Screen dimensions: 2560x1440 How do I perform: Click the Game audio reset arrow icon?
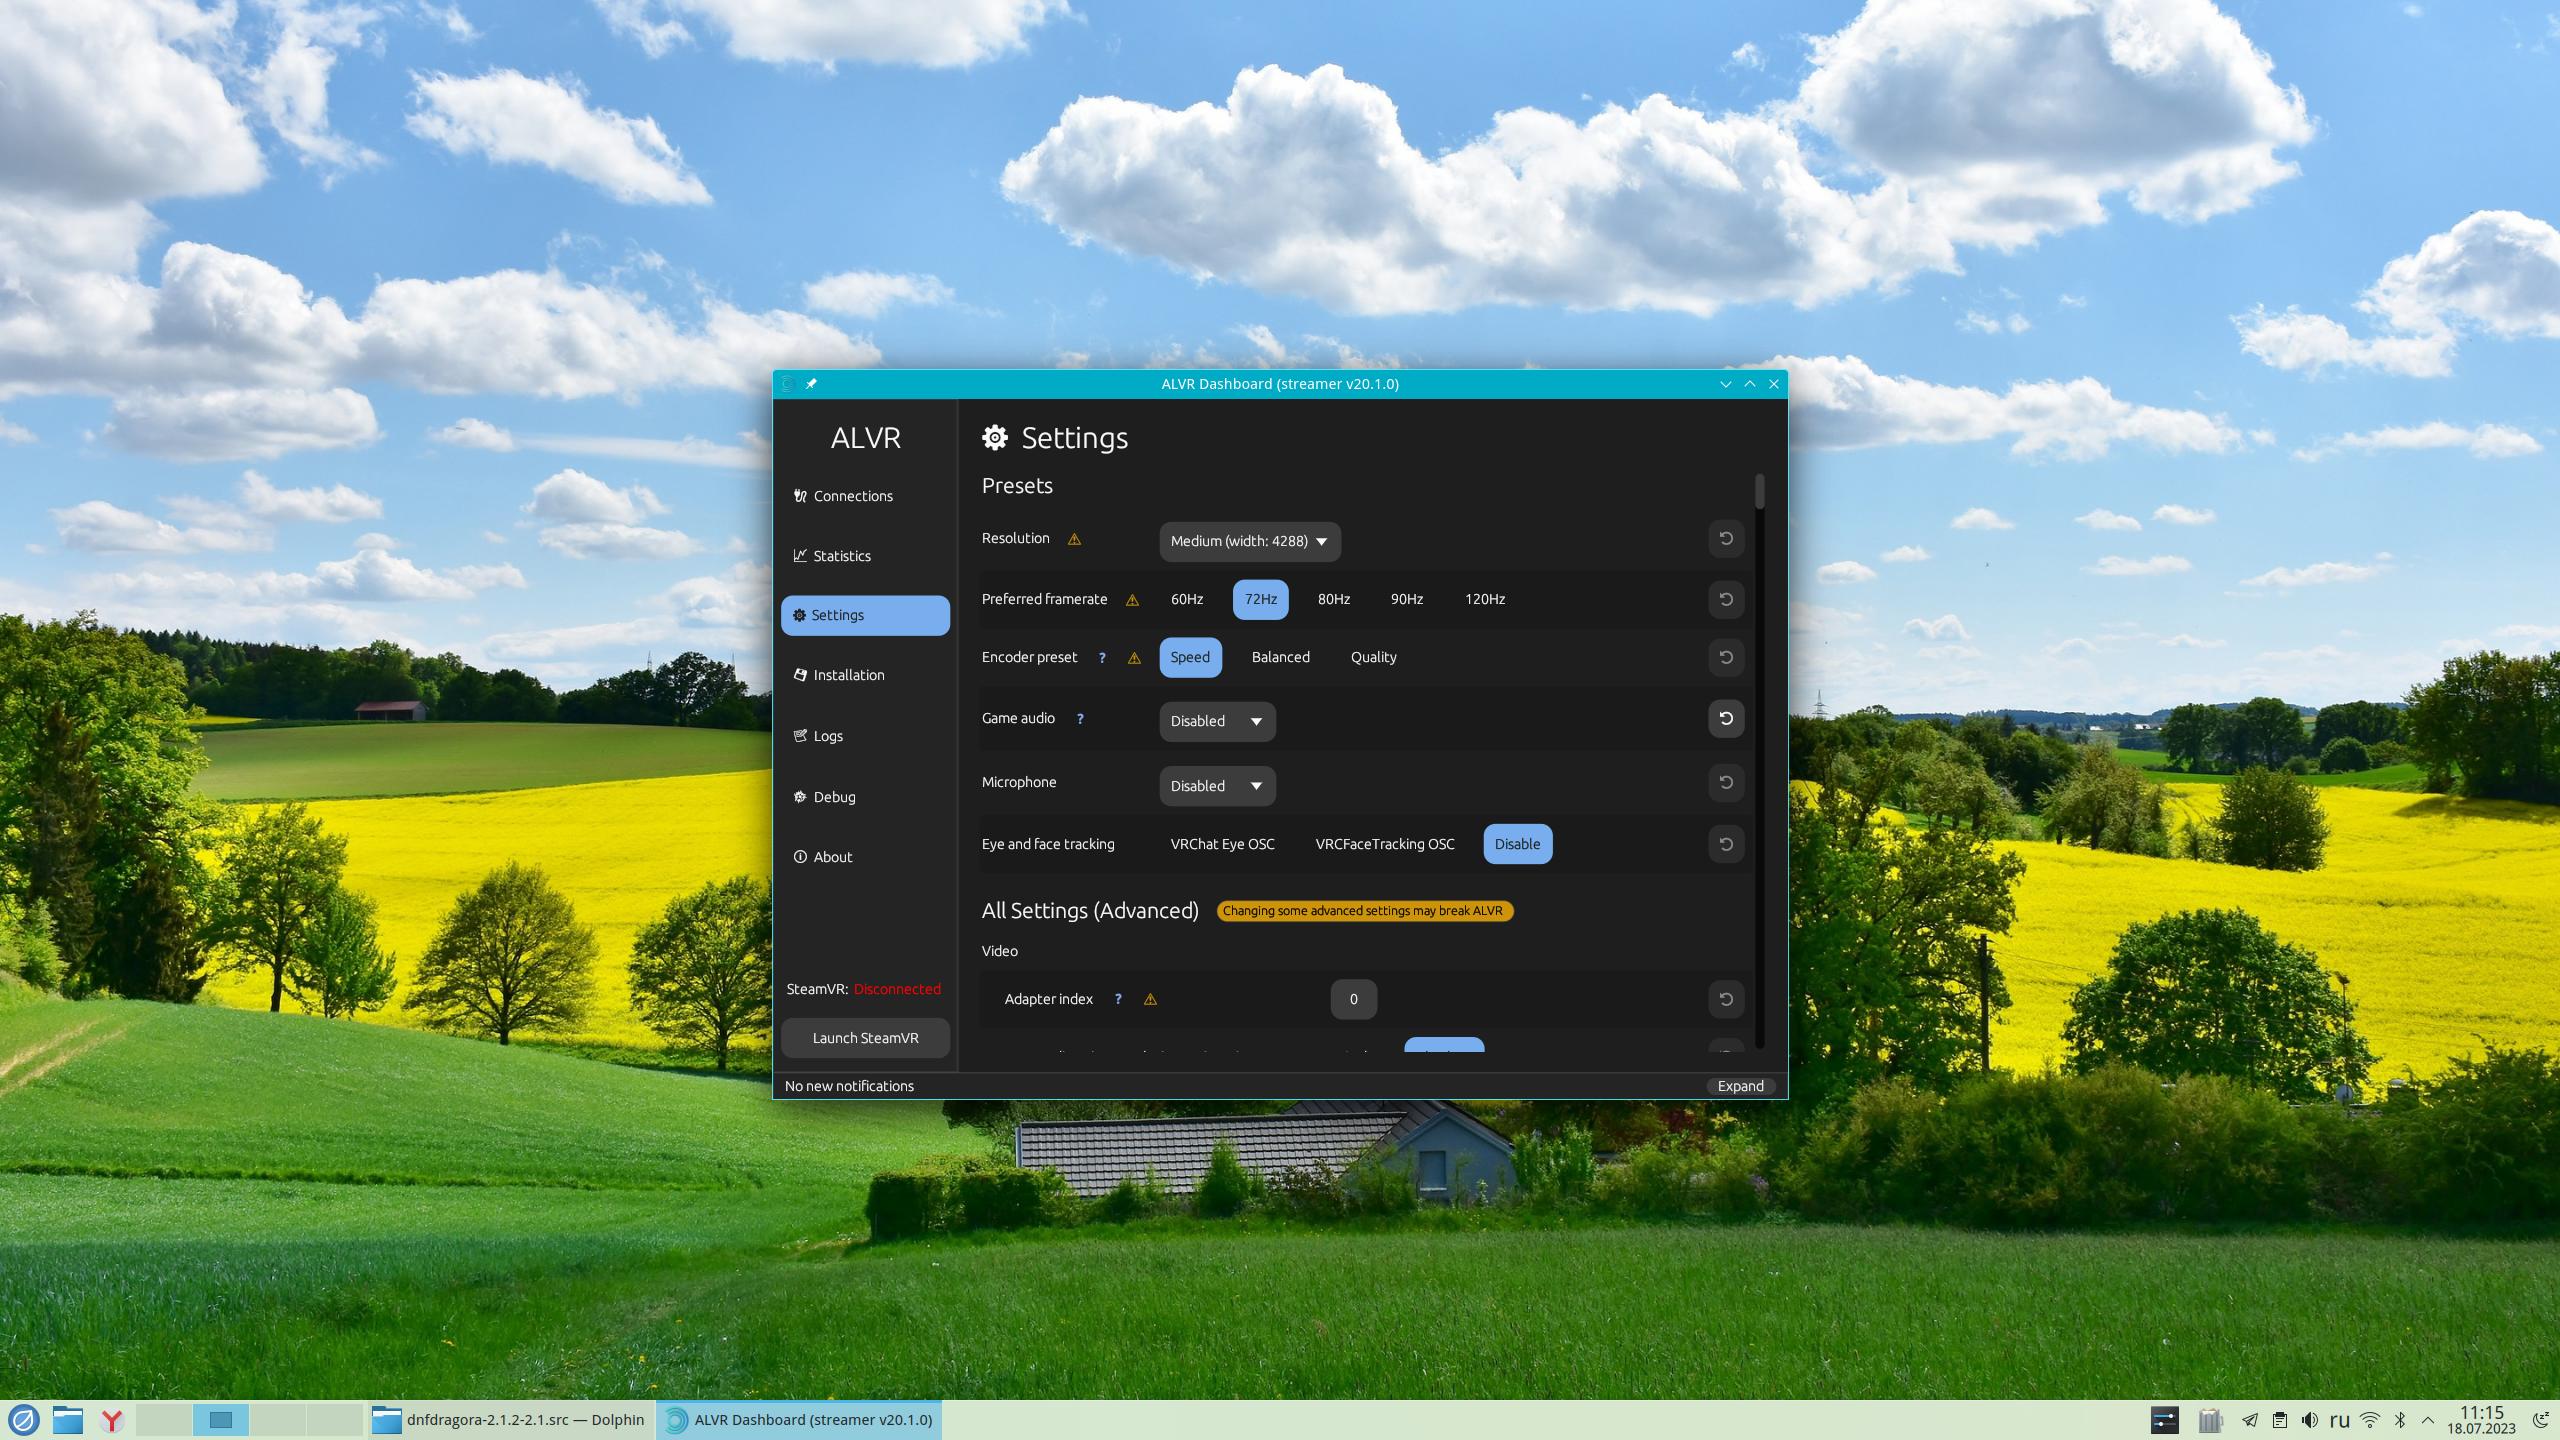point(1725,719)
